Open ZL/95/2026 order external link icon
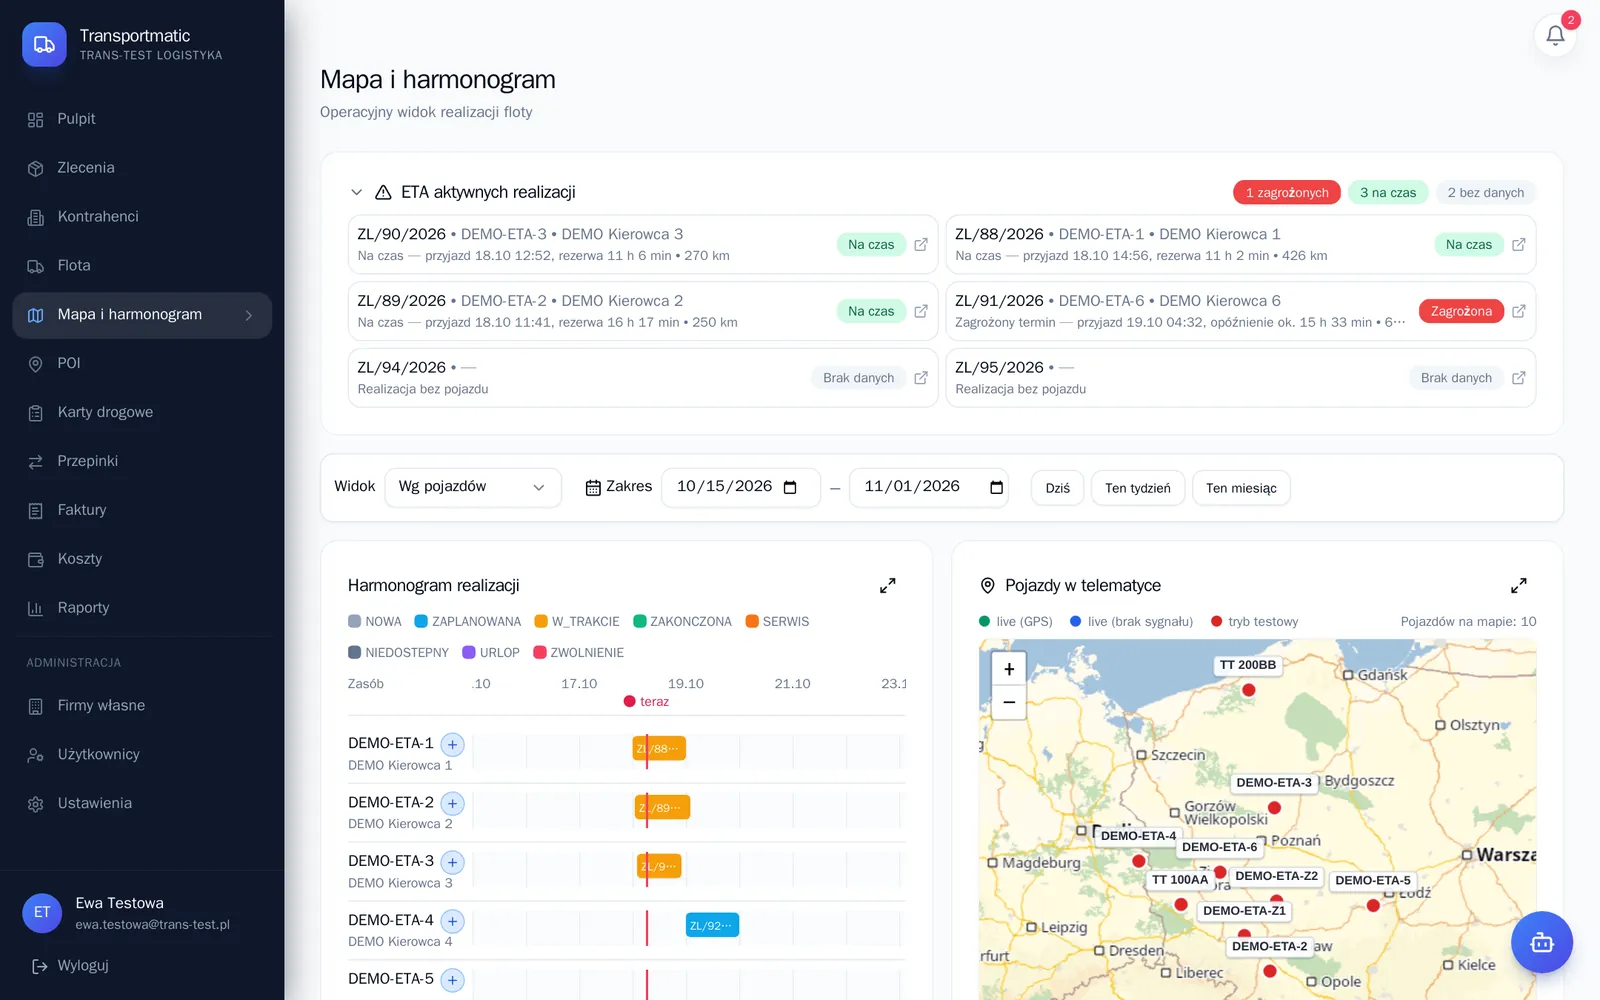 coord(1518,378)
